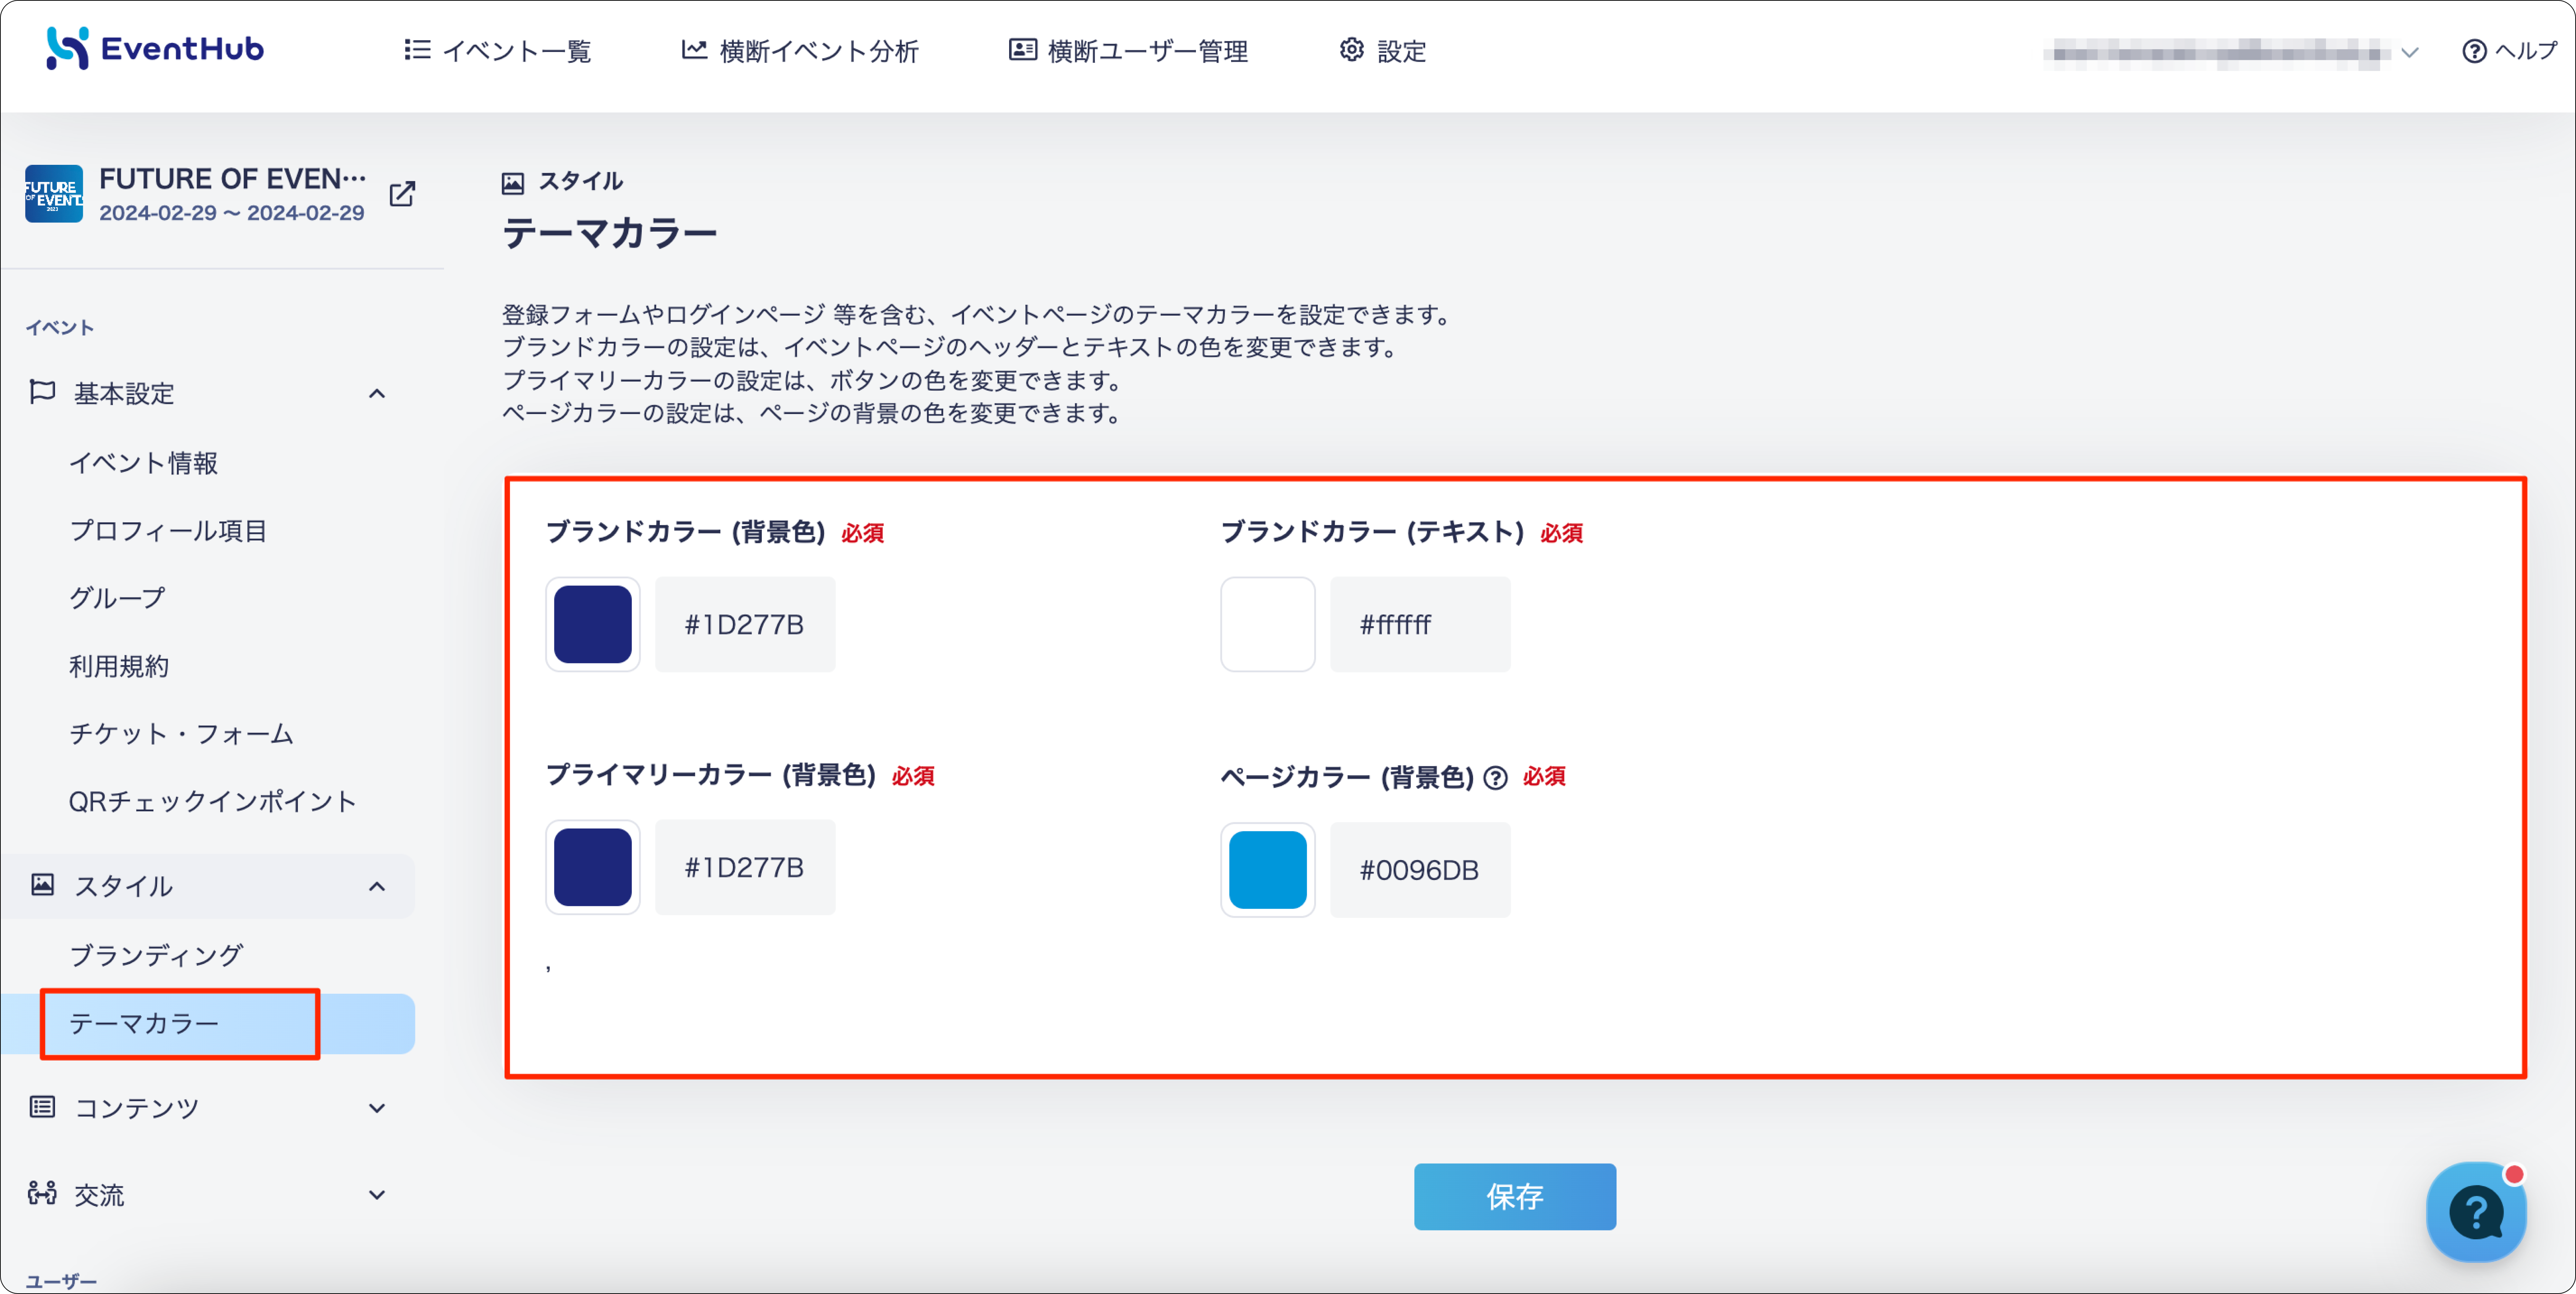Click the blurred account name

2216,53
